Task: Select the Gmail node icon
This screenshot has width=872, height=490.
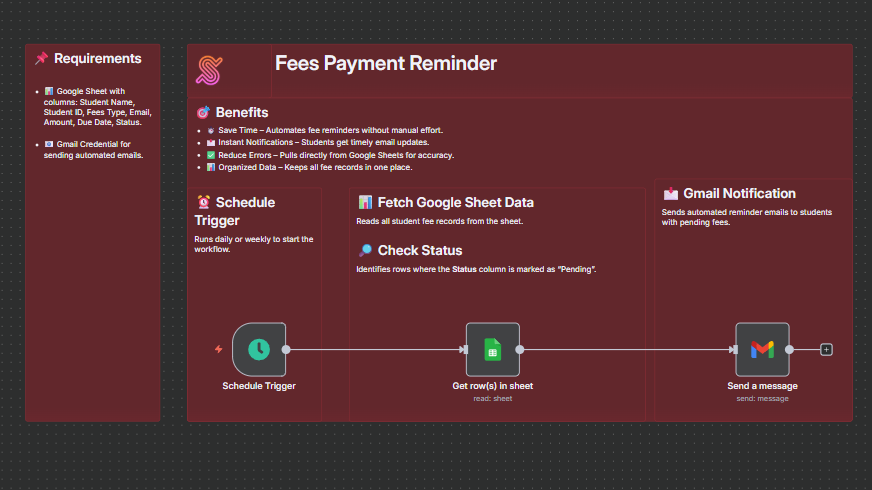Action: click(x=762, y=349)
